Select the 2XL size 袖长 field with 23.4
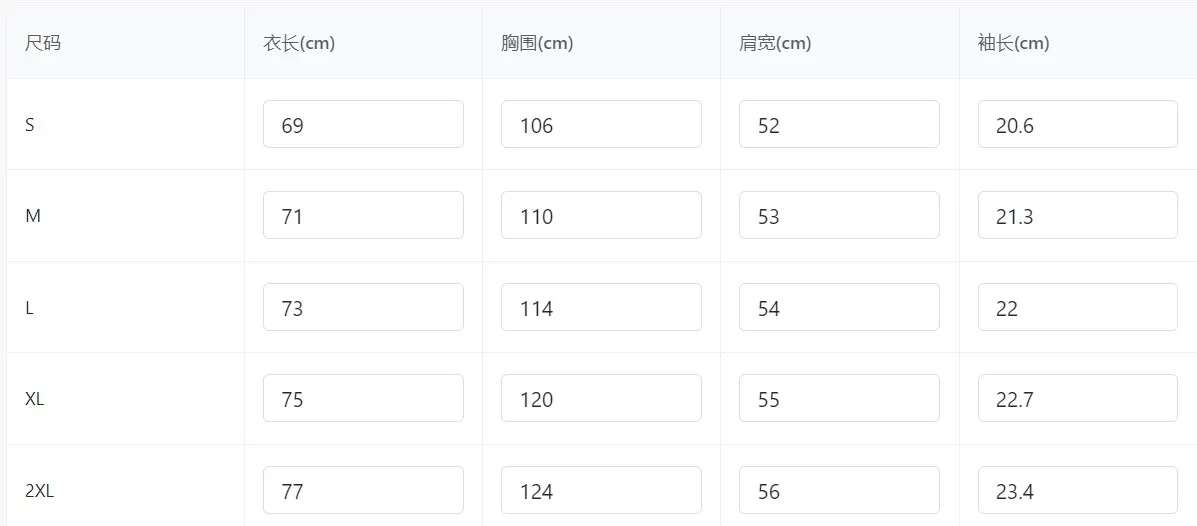 [1077, 491]
